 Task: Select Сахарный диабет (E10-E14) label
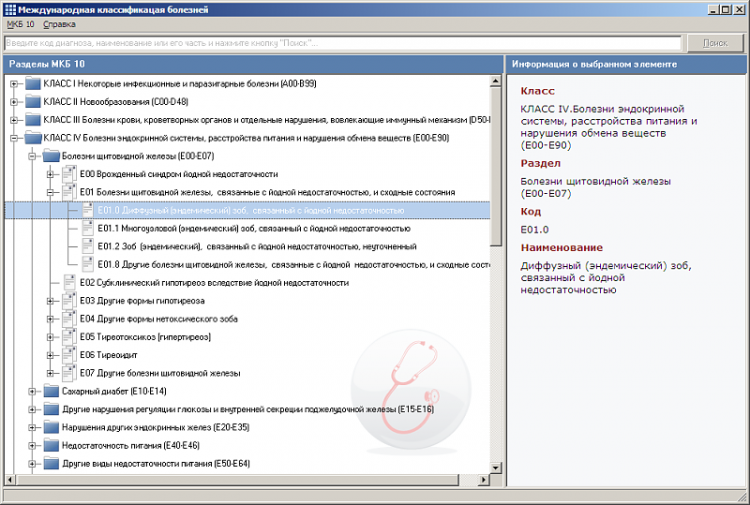(x=114, y=392)
